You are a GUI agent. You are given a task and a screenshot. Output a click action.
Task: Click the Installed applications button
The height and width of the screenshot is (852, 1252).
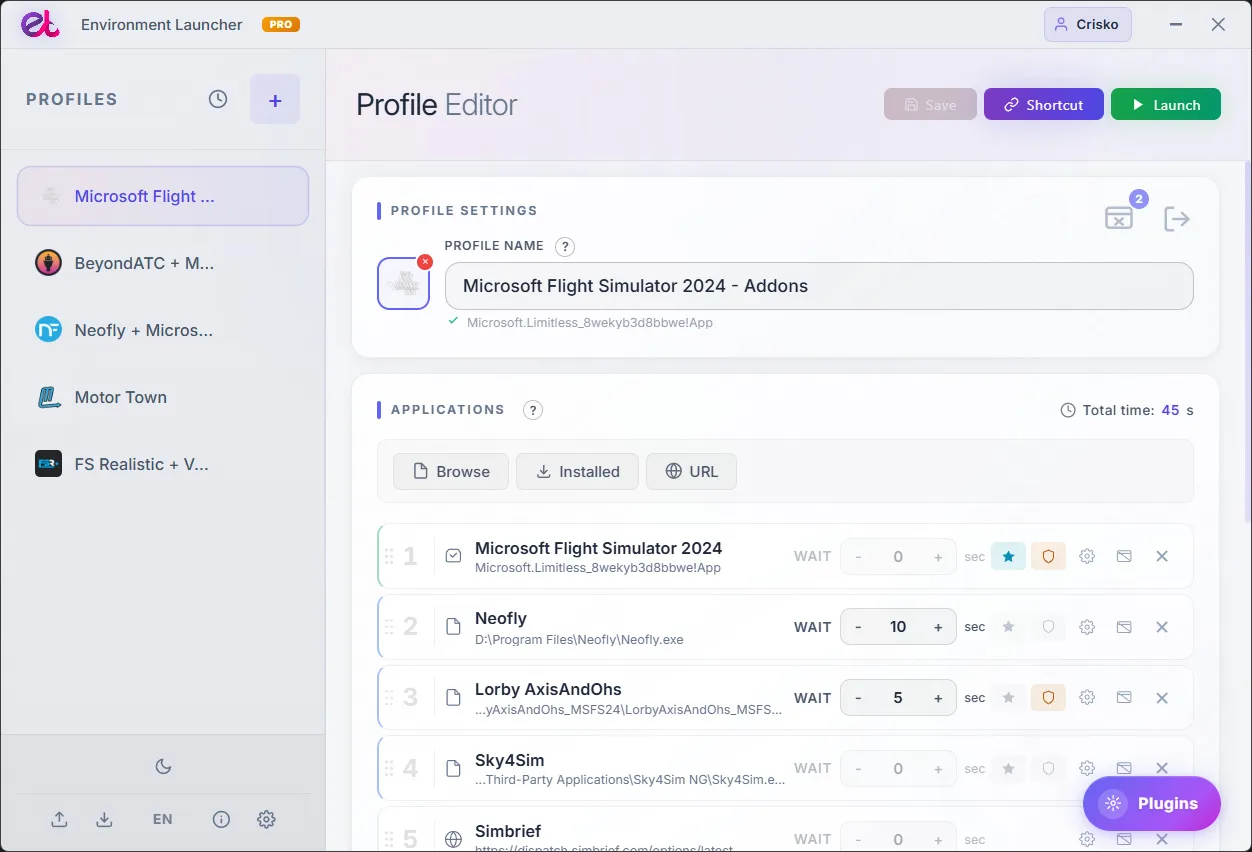[577, 472]
